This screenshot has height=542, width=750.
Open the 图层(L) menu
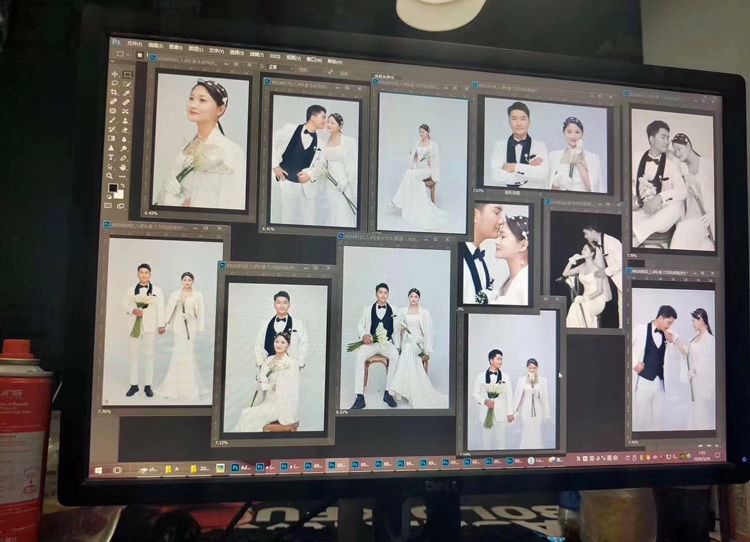pos(196,49)
